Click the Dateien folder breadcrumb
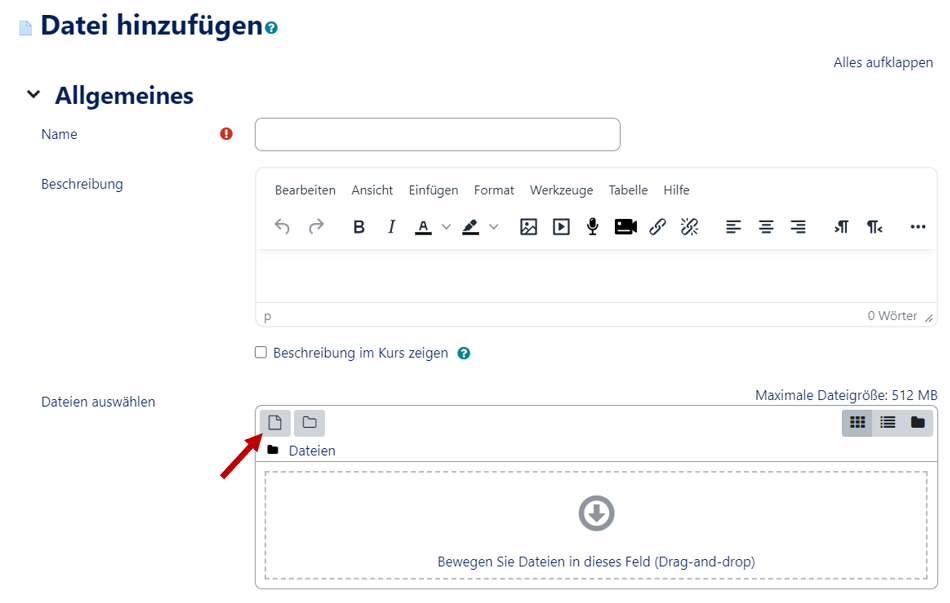The height and width of the screenshot is (603, 950). [311, 451]
